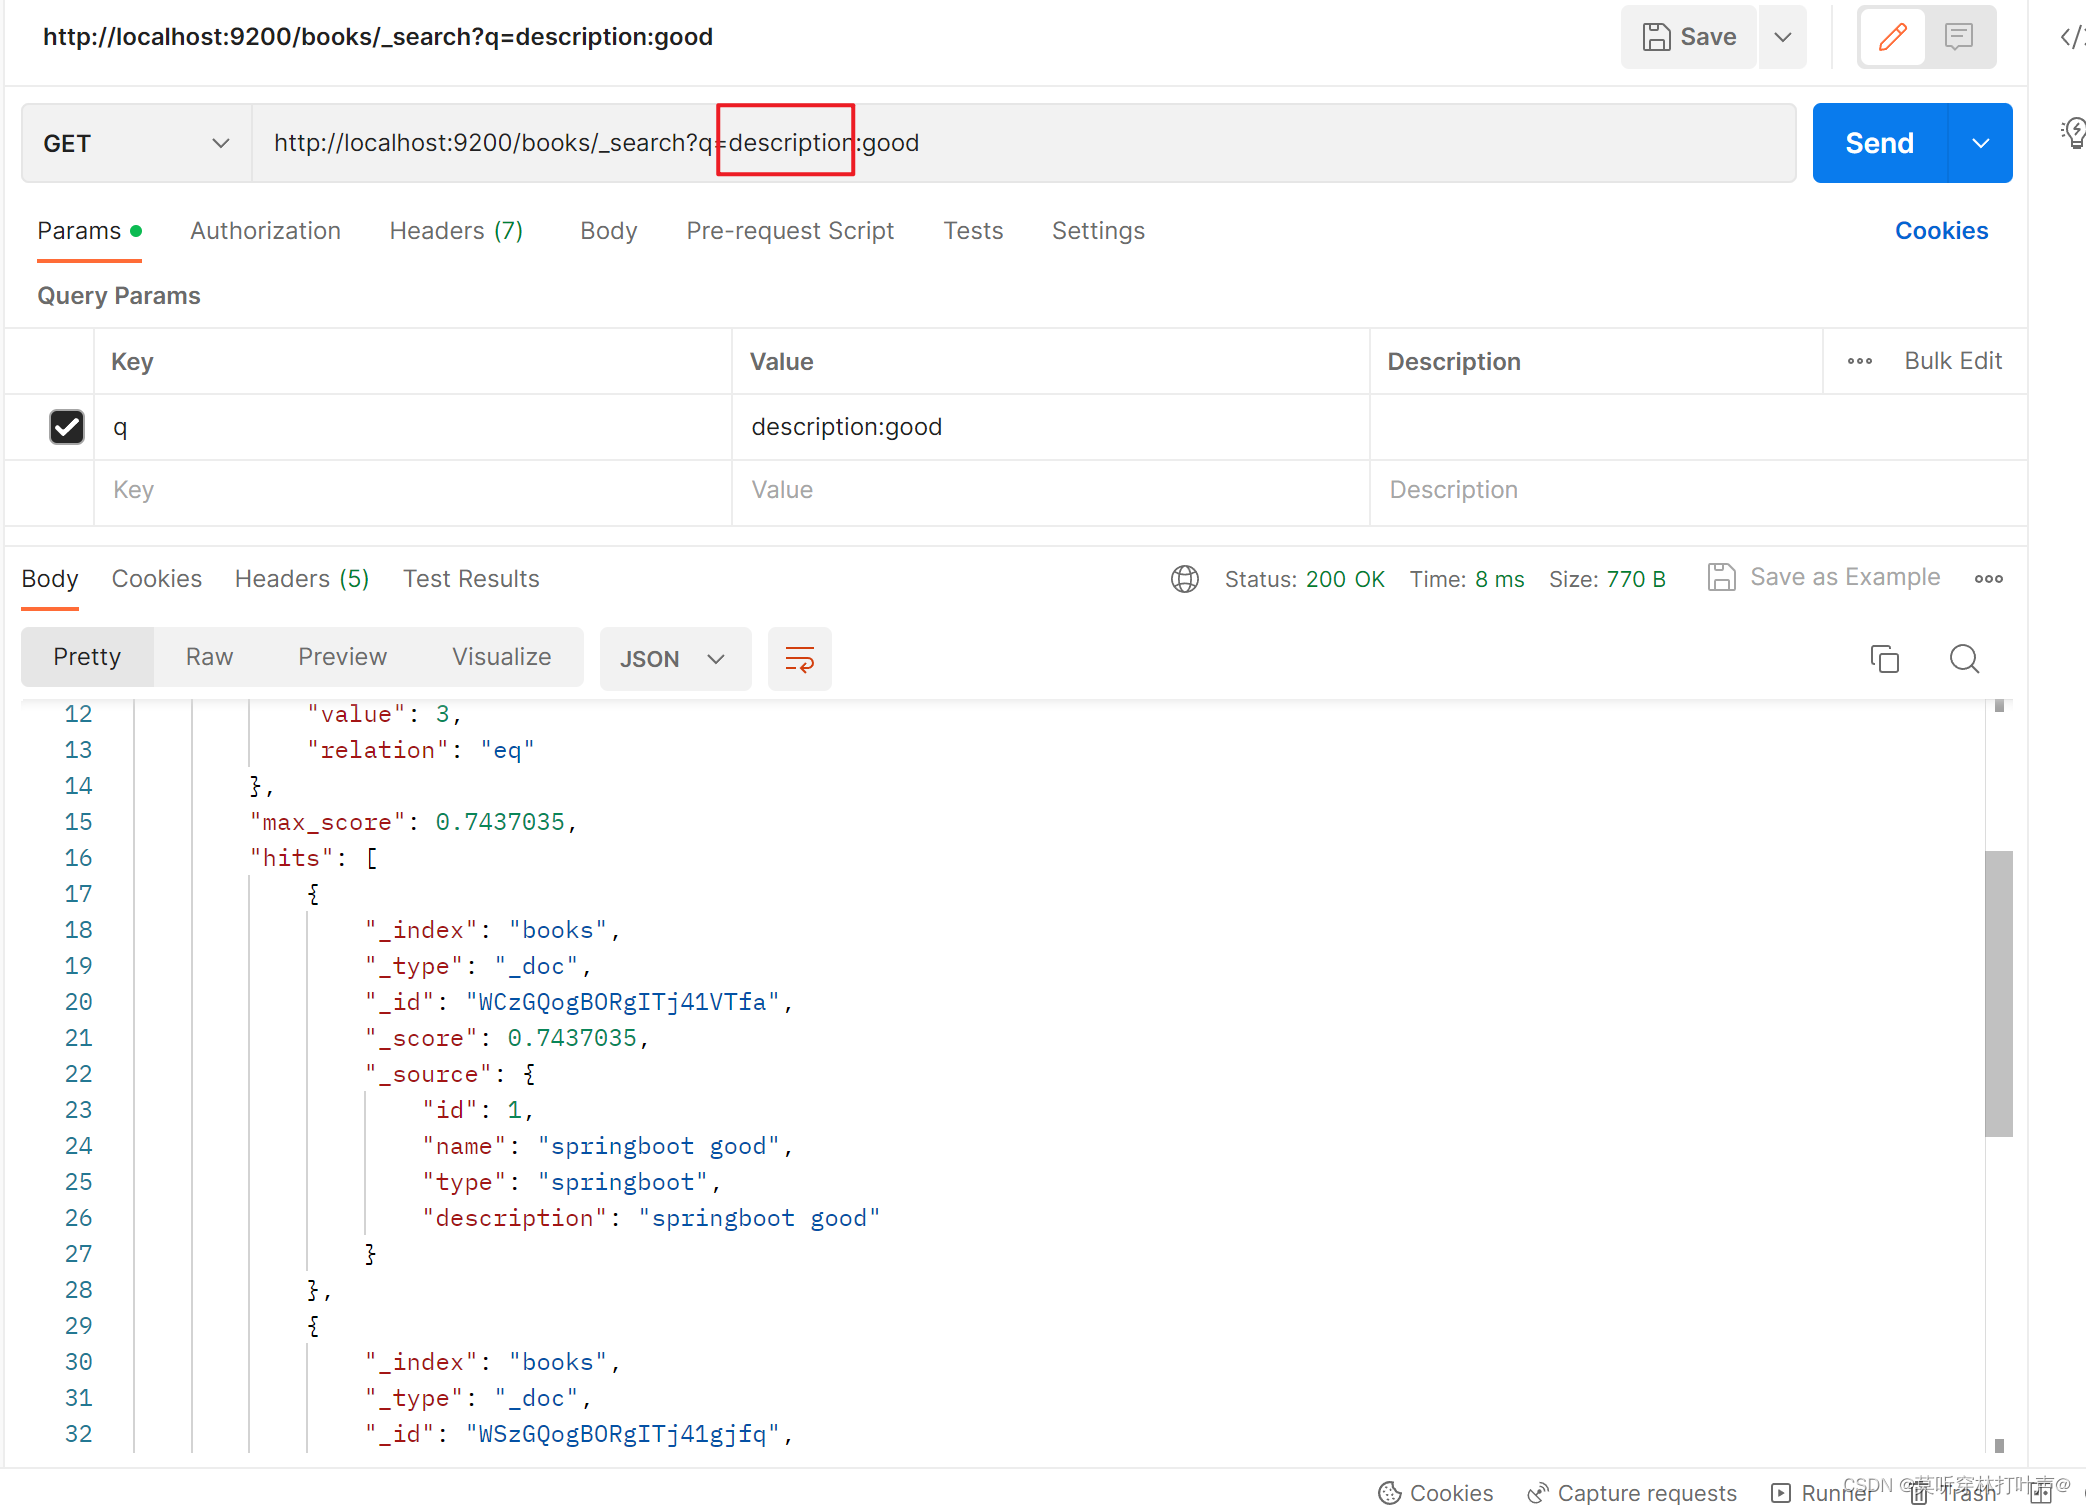The image size is (2086, 1505).
Task: Click the empty Key input field
Action: (x=412, y=490)
